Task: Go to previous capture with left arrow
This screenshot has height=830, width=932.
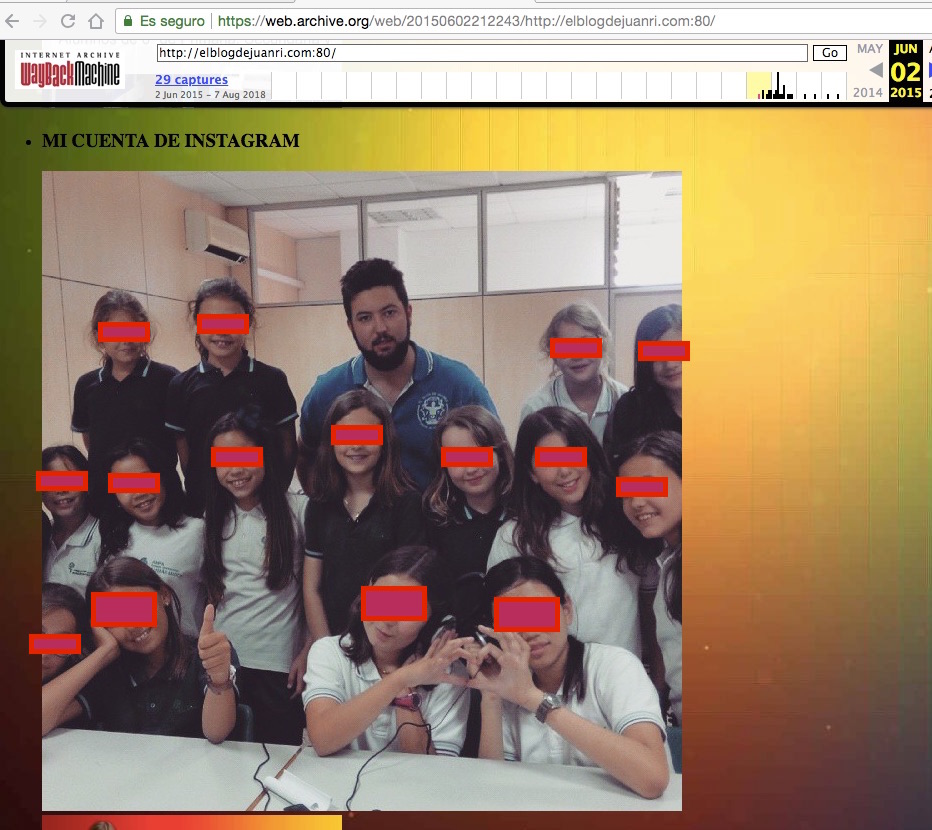Action: coord(875,70)
